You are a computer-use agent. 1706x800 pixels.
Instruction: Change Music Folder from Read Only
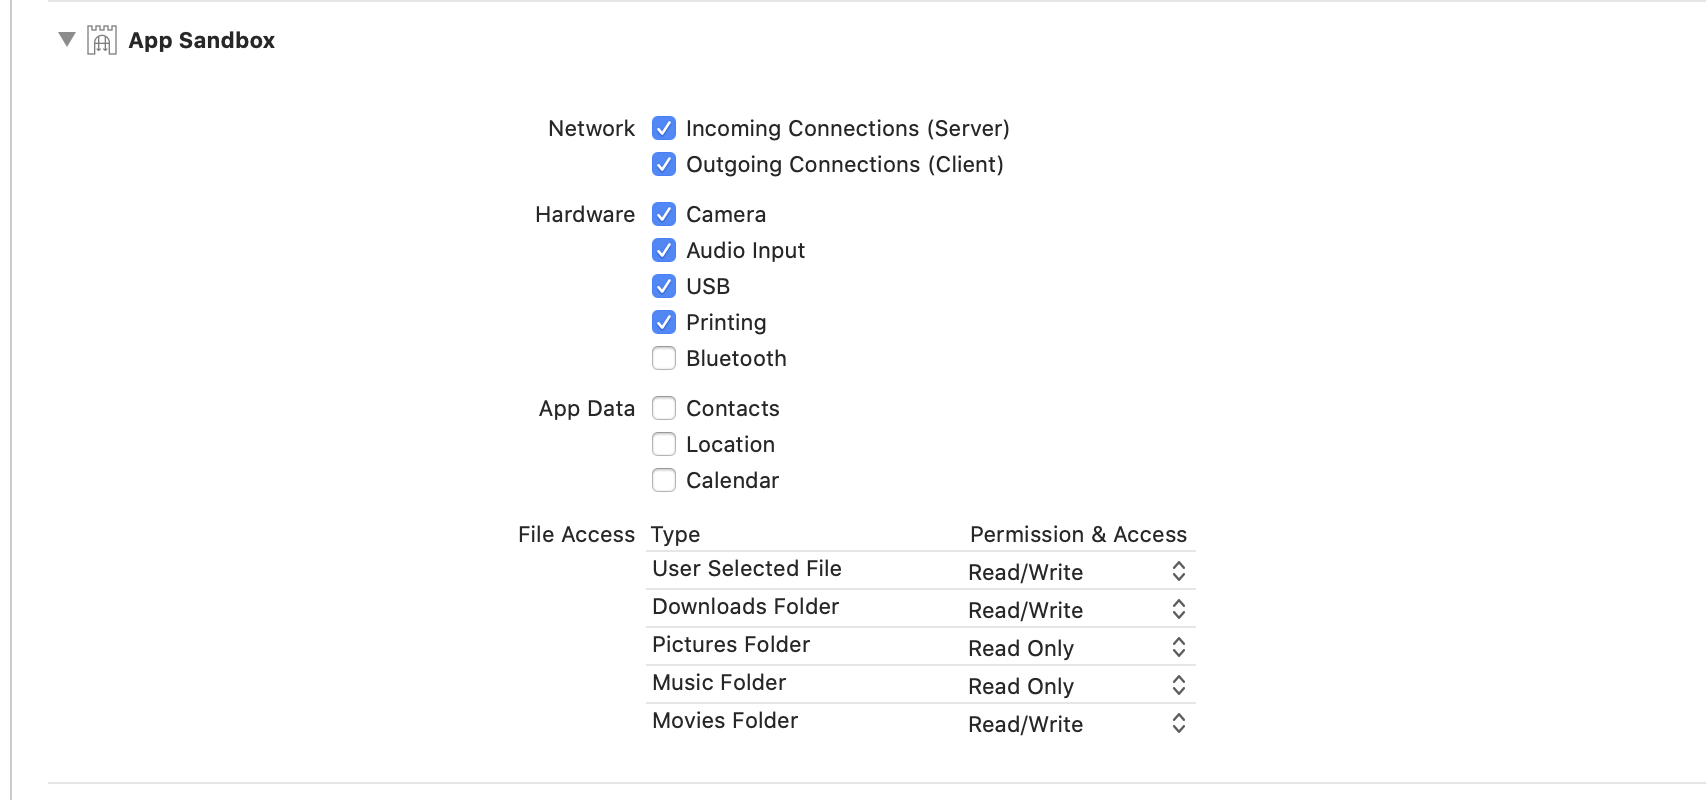pos(1178,685)
